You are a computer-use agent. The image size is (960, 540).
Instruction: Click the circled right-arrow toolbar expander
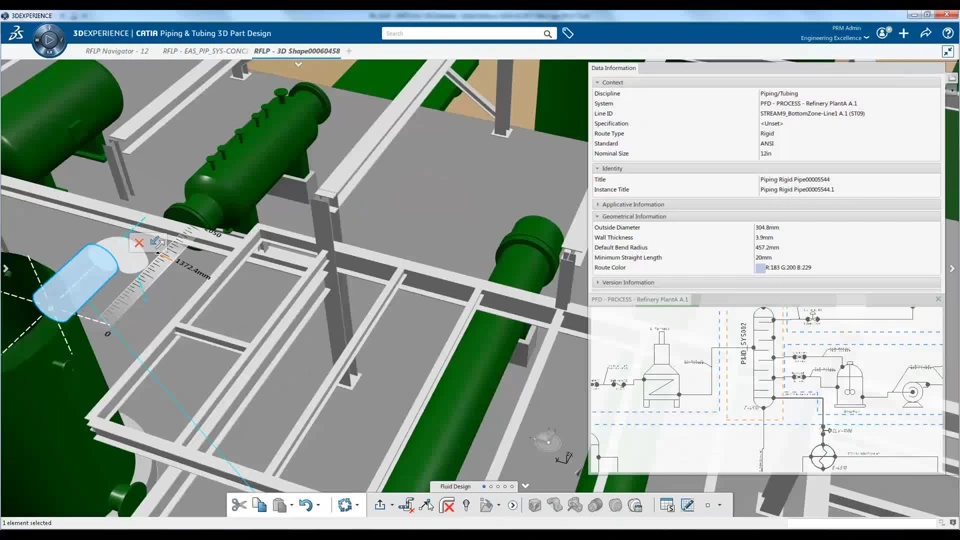point(513,505)
